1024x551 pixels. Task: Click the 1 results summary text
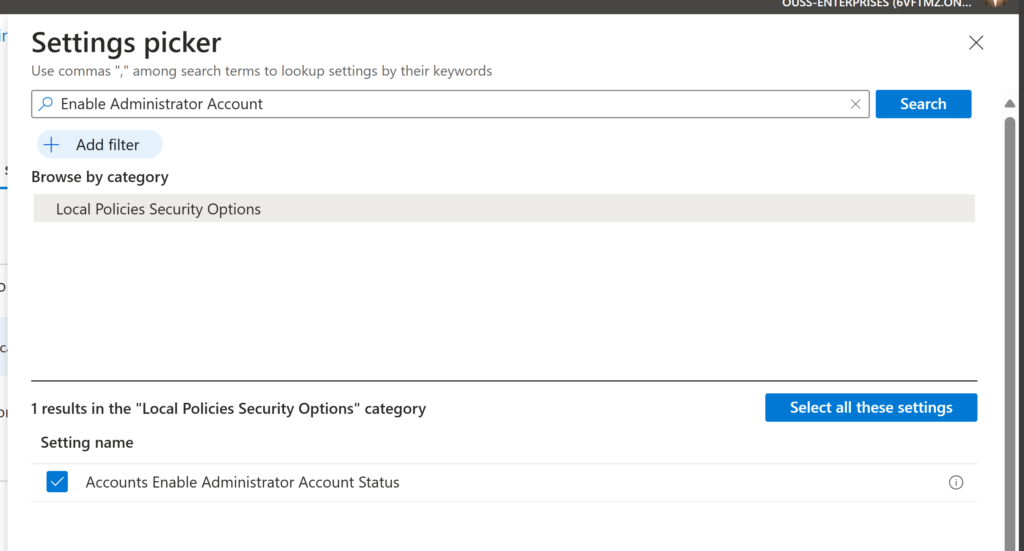(228, 409)
